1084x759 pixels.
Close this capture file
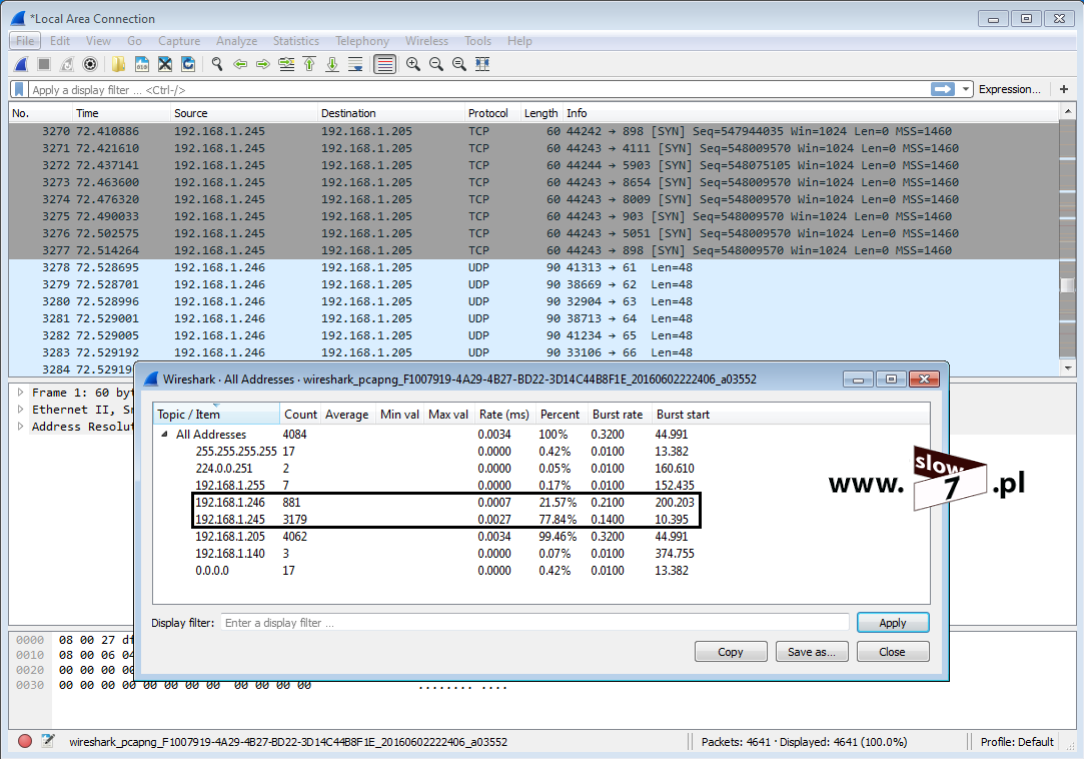[165, 64]
